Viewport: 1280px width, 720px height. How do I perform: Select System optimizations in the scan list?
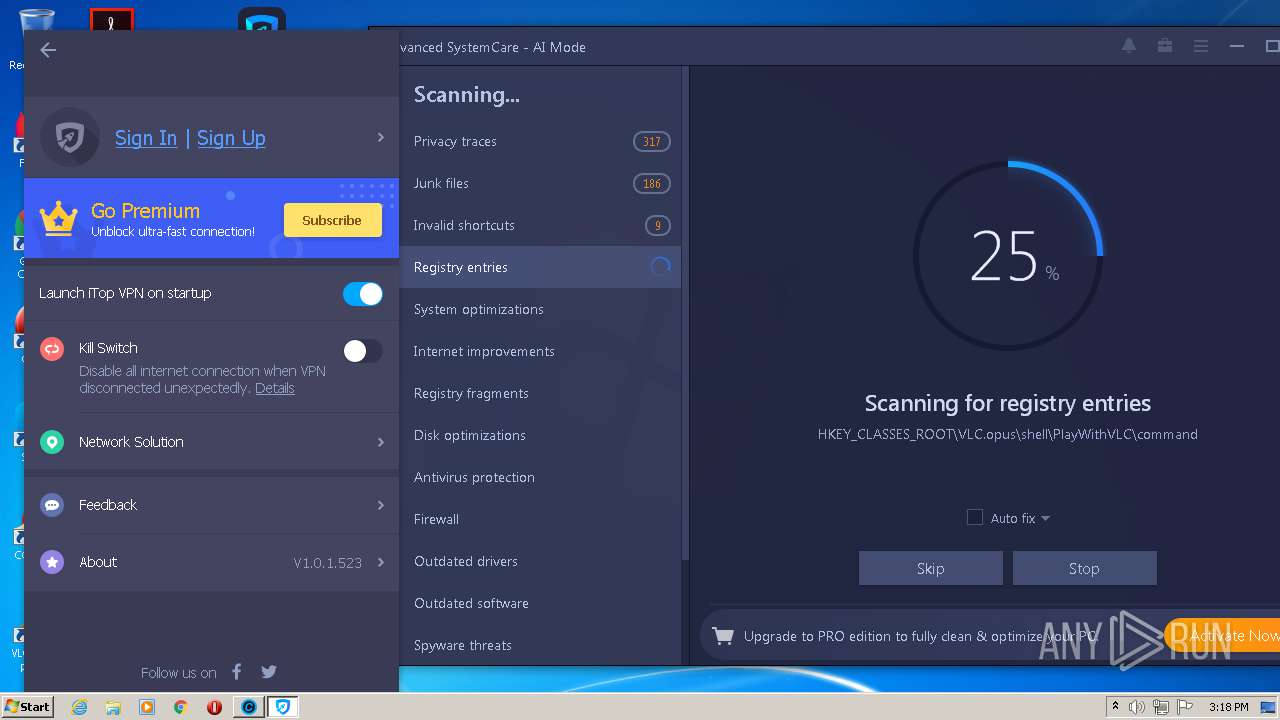pyautogui.click(x=540, y=309)
